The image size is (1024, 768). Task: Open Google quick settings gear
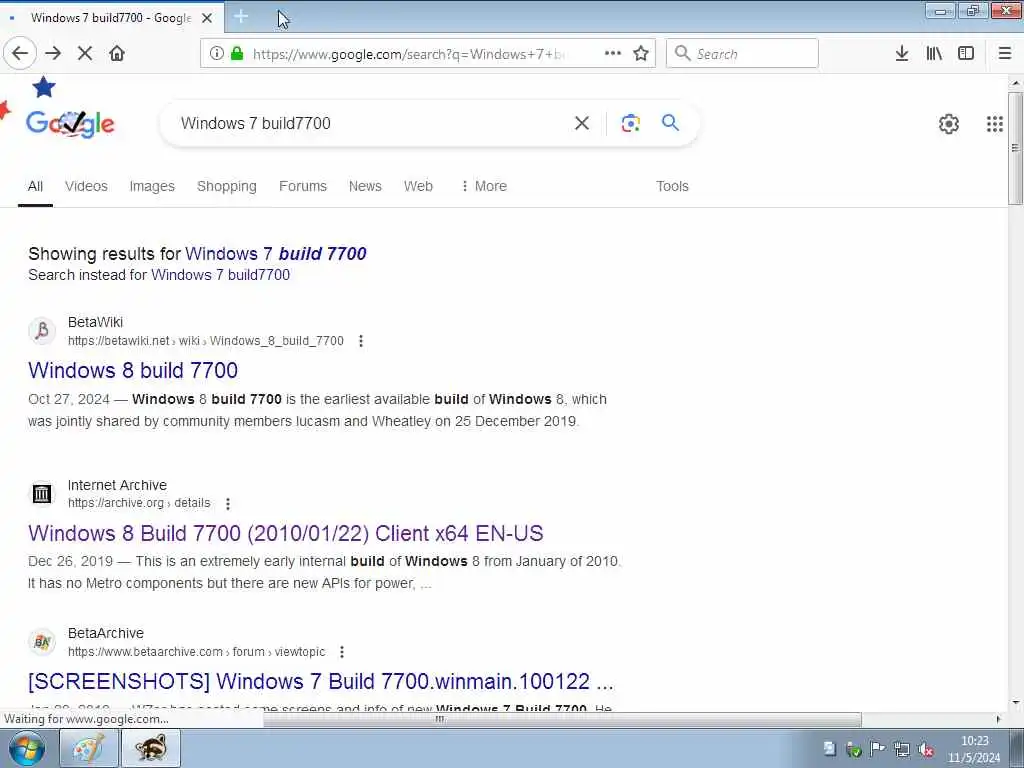tap(949, 123)
